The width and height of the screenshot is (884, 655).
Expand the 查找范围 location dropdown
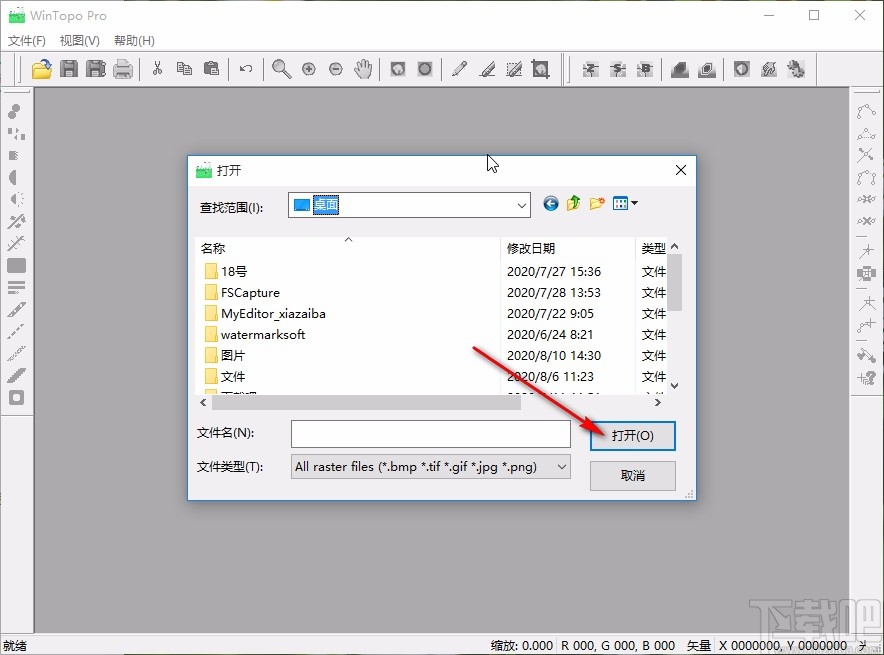pos(522,204)
